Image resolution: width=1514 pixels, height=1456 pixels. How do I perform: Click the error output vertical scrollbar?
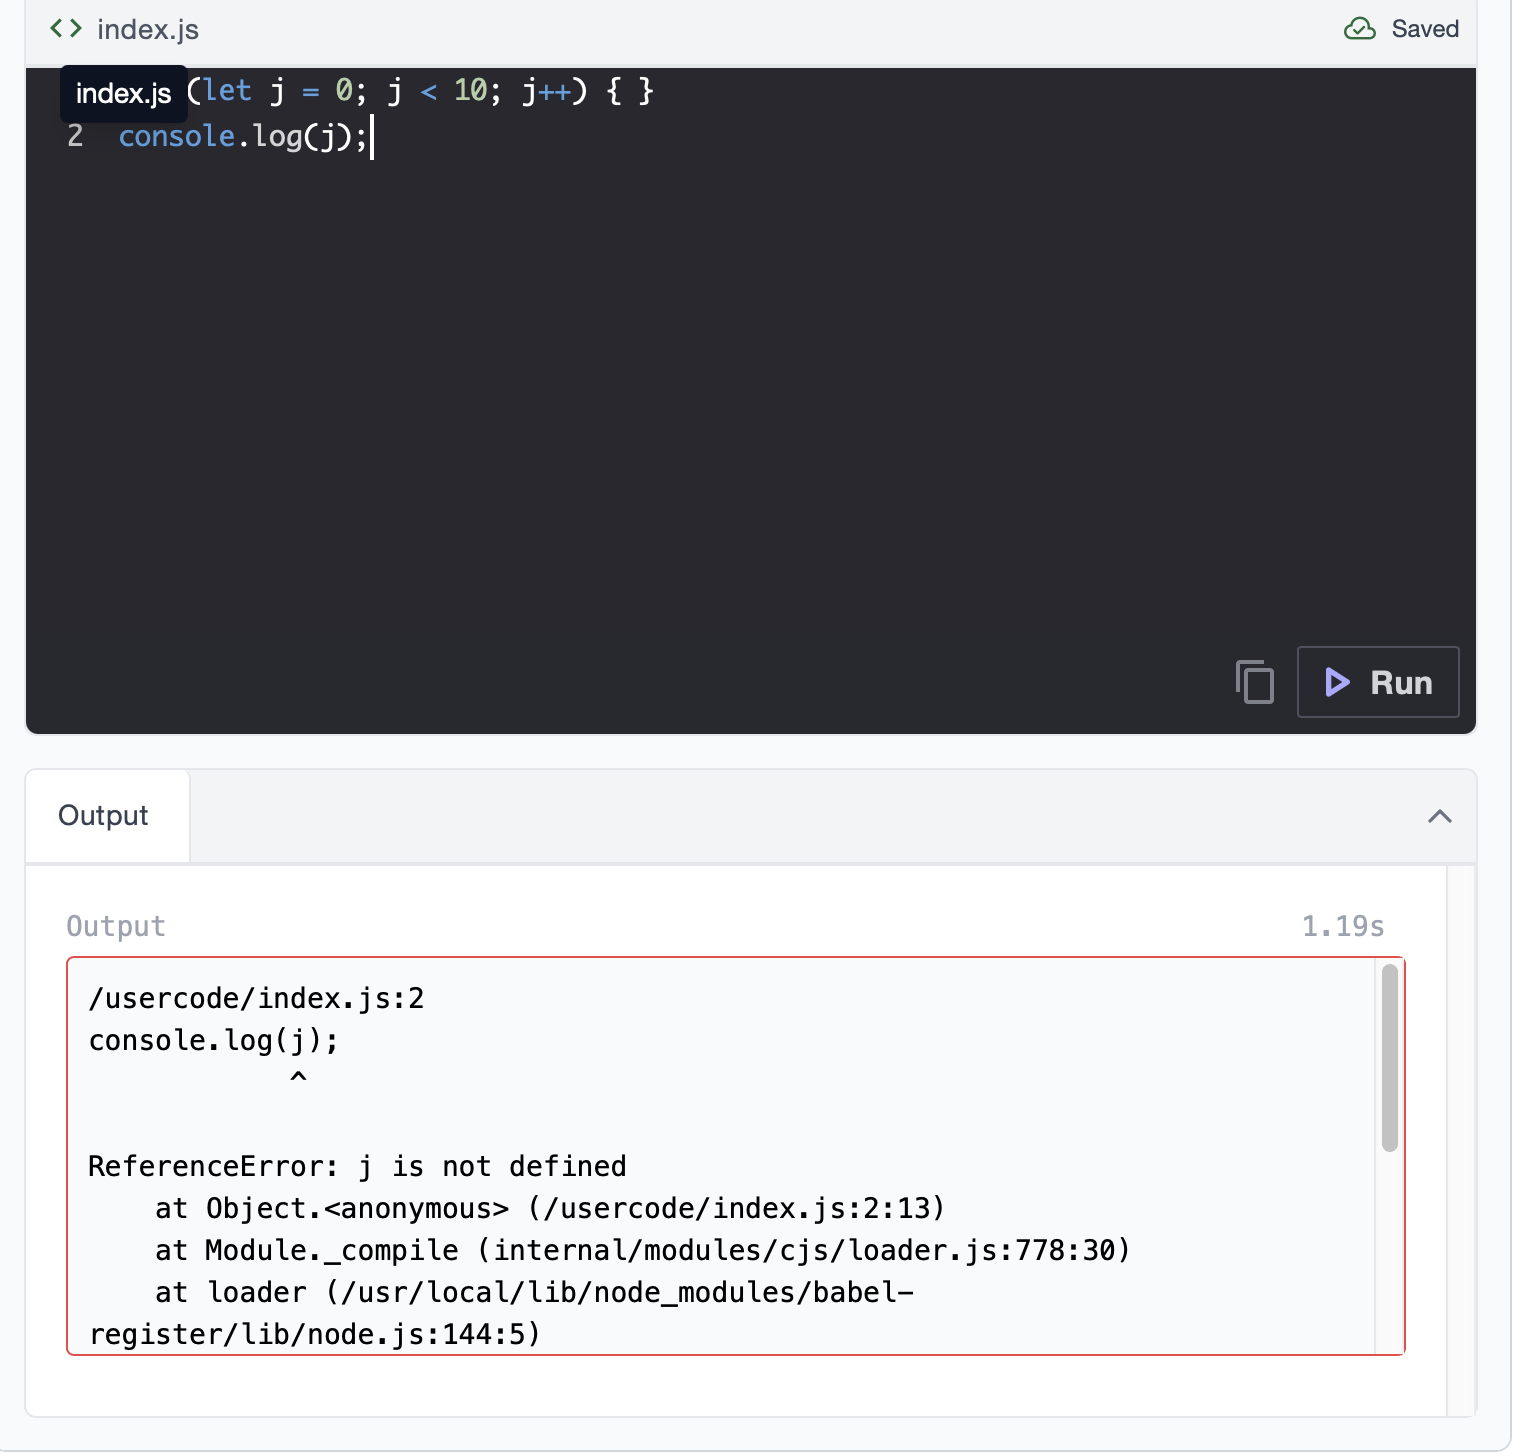1389,1058
